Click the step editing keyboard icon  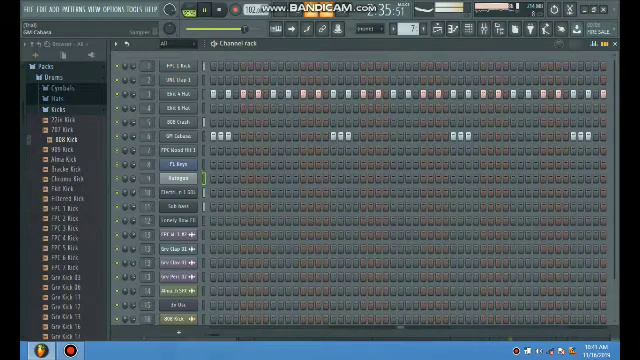click(x=276, y=29)
